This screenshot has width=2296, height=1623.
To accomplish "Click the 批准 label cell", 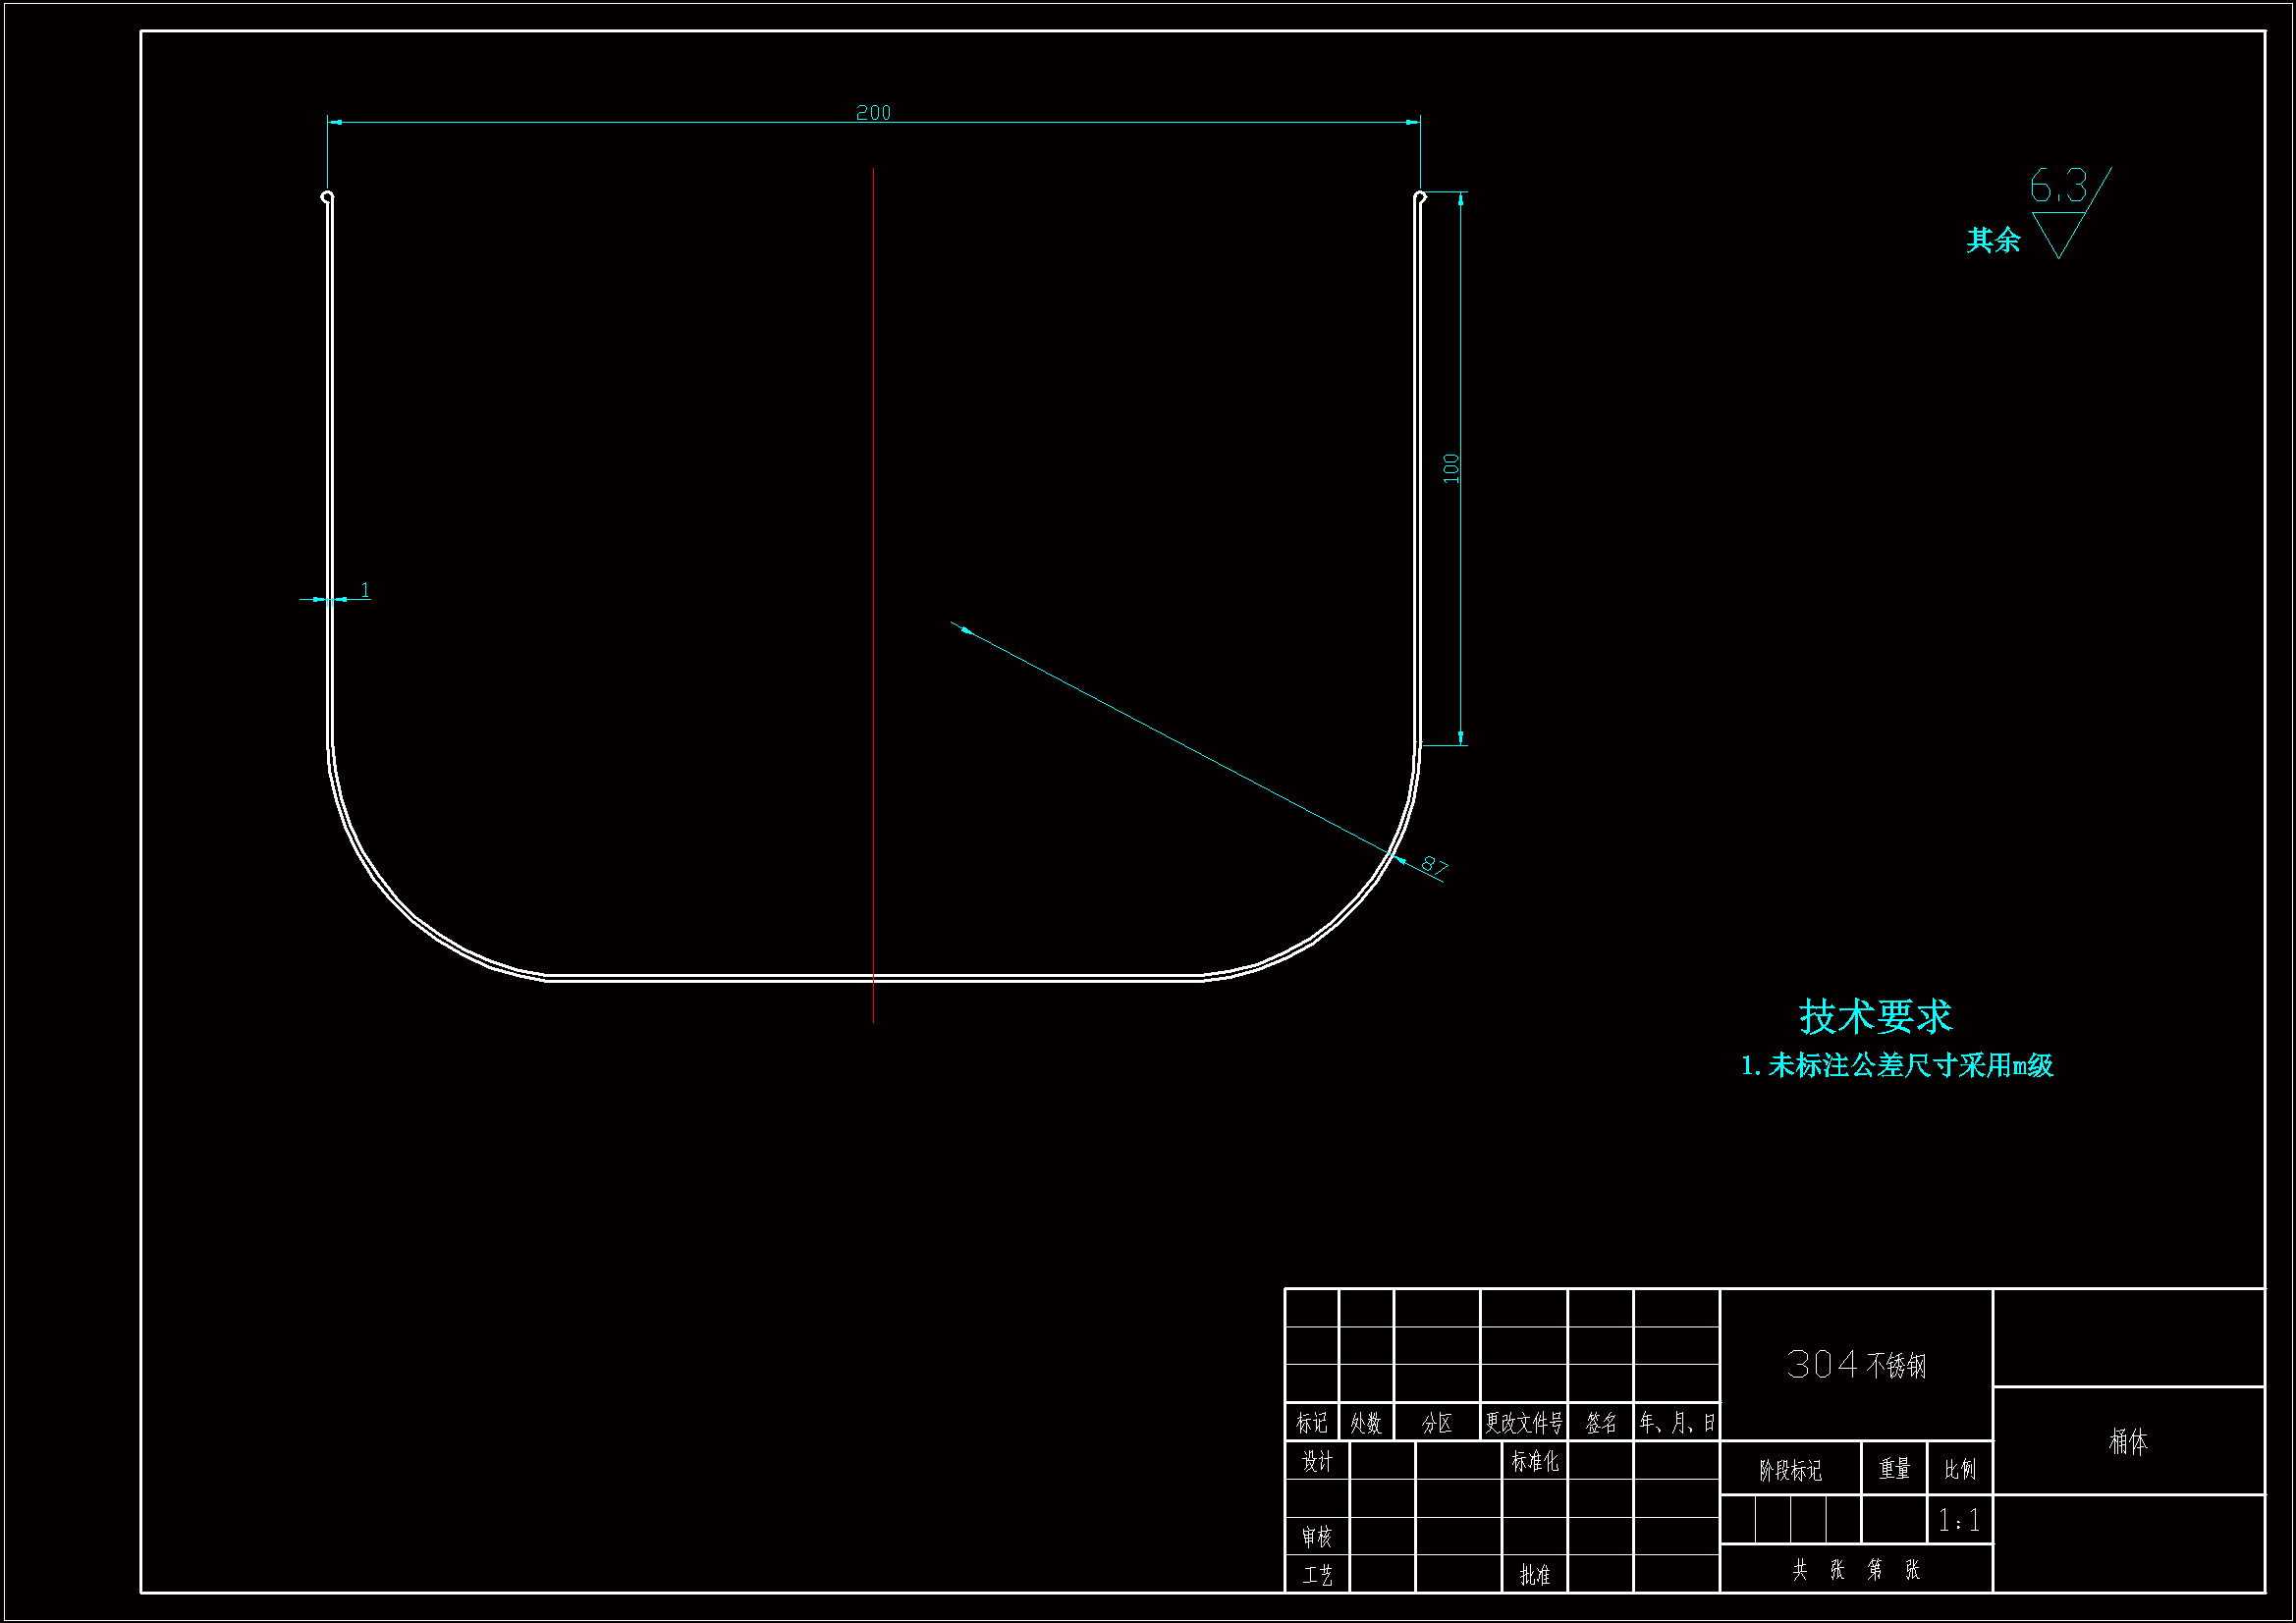I will (x=1535, y=1575).
